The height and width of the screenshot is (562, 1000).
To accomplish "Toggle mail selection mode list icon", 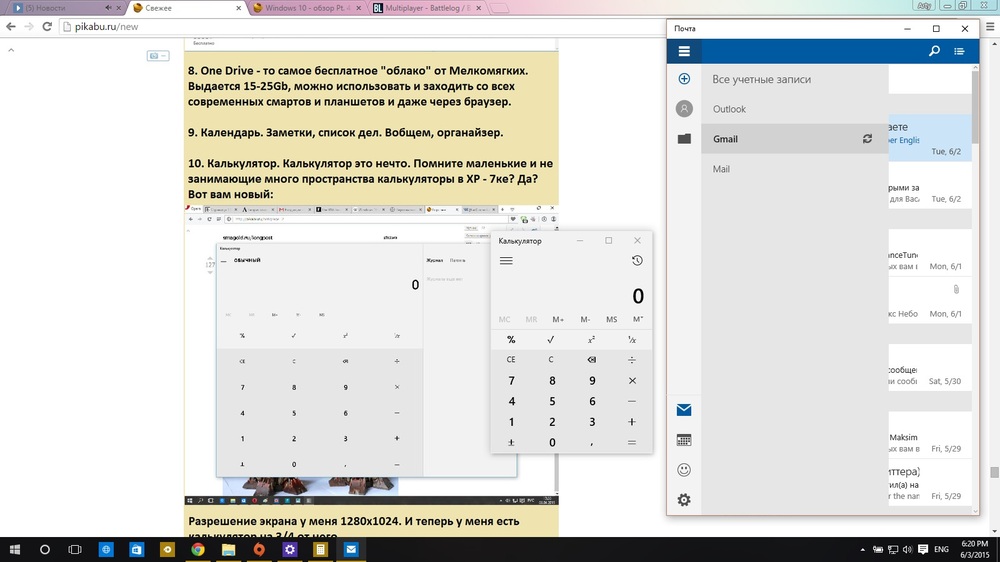I will click(960, 51).
